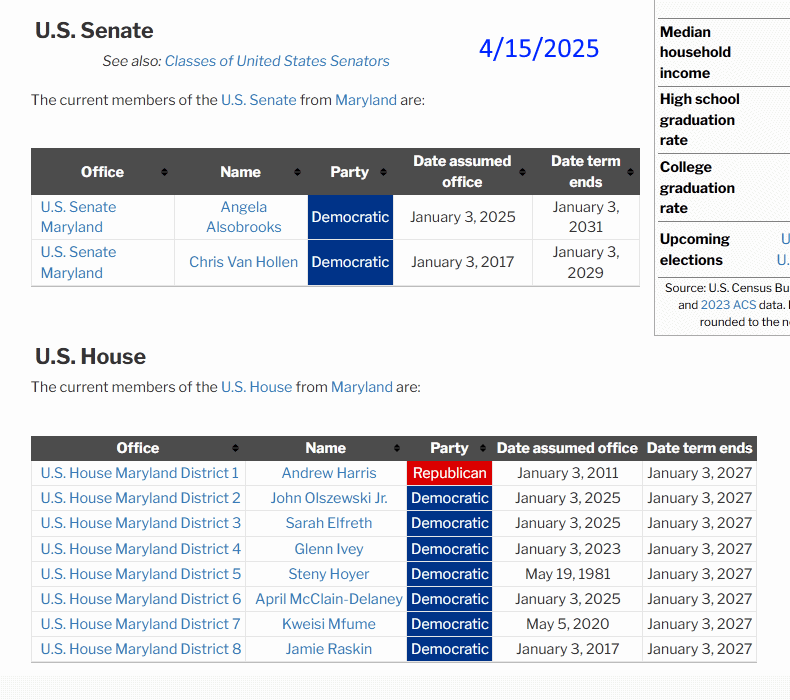Click the U.S. House section heading

(x=91, y=357)
